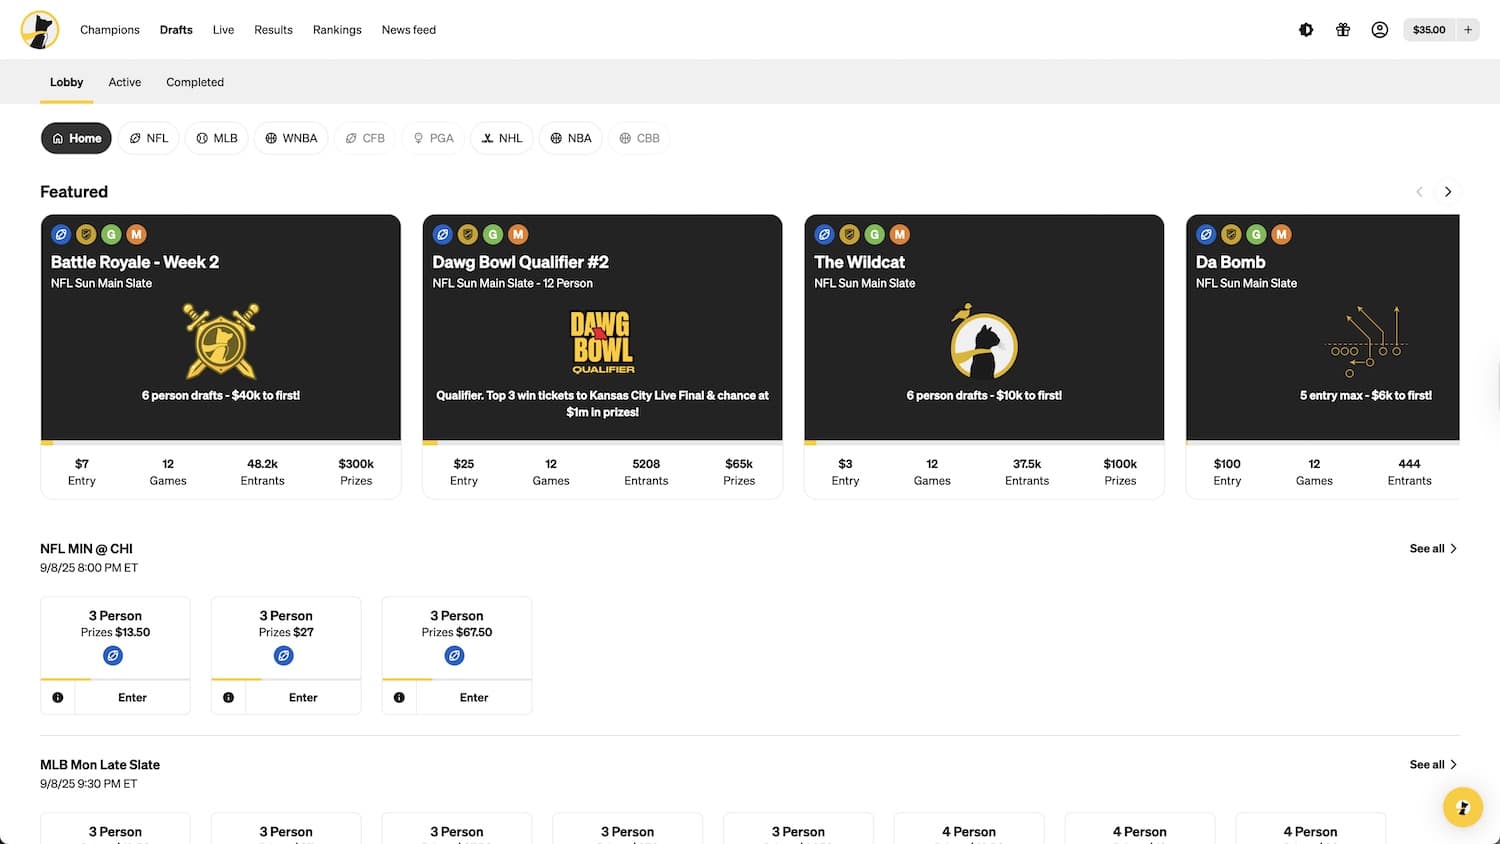Click the plus icon beside the $35.00 balance
Screen dimensions: 1500x844
(1468, 30)
